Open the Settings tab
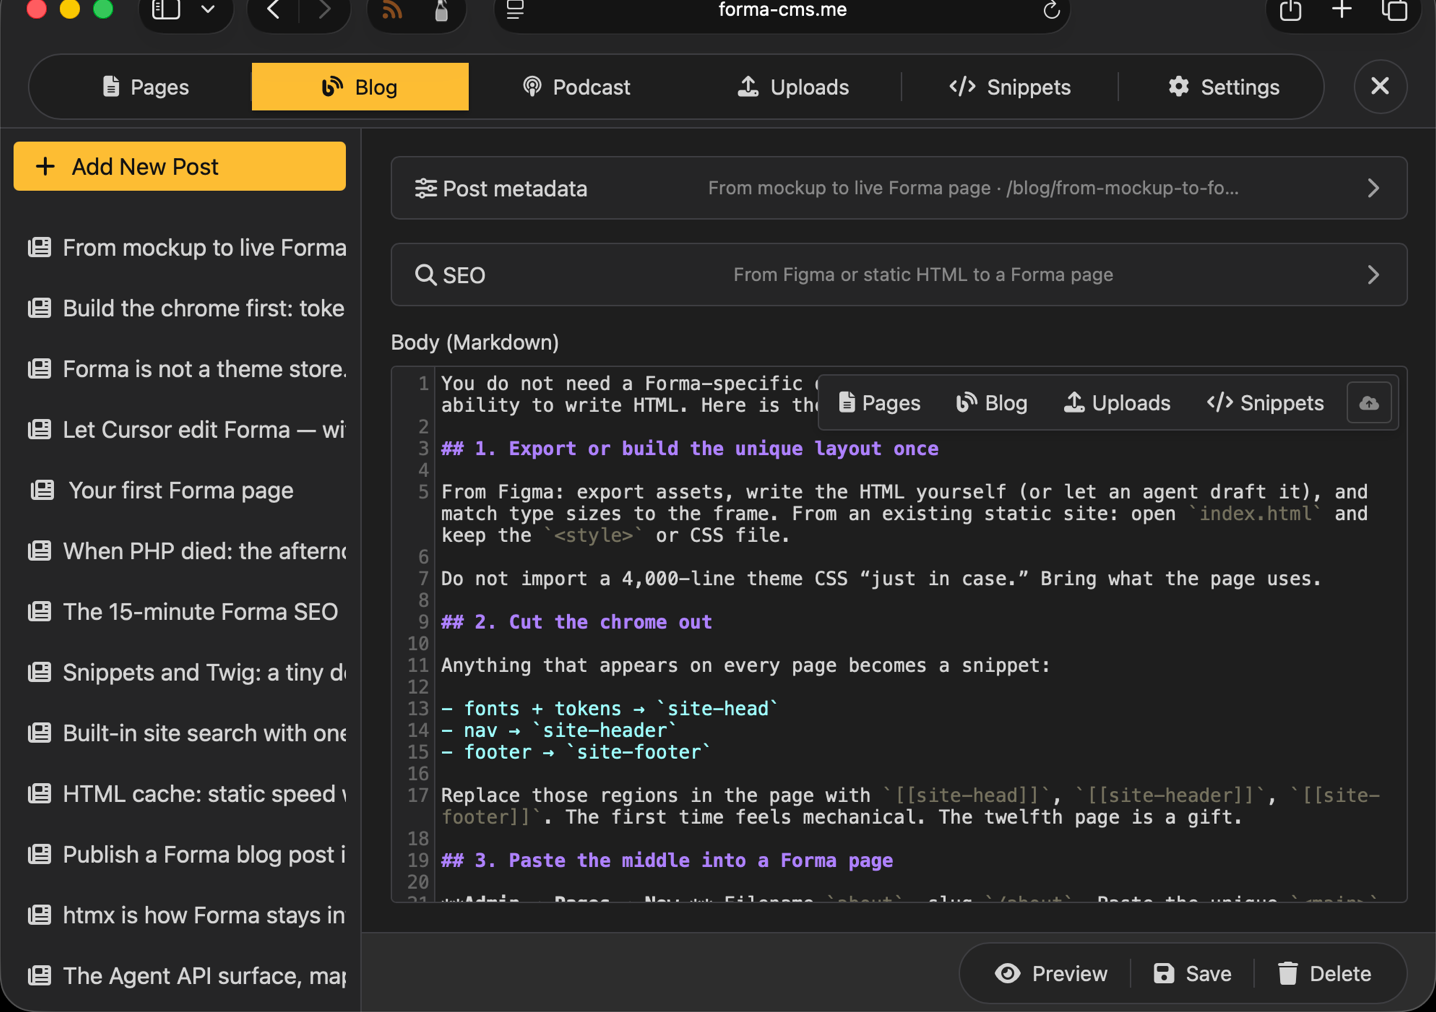 click(x=1223, y=87)
